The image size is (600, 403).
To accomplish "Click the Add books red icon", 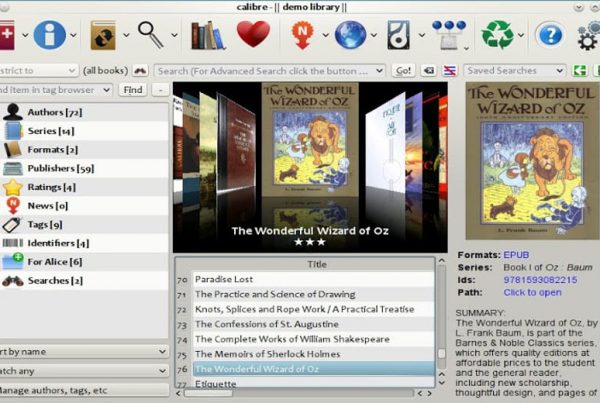I will coord(7,35).
